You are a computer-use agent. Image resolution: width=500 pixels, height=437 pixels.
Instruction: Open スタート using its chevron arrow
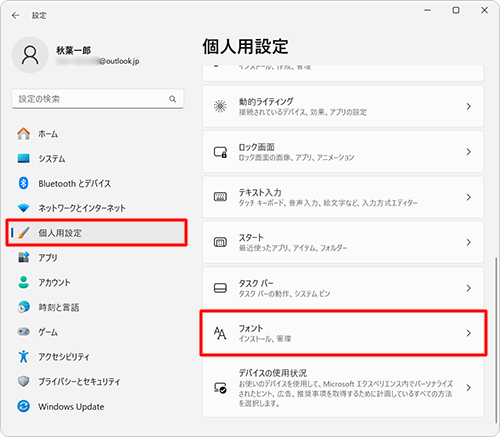pos(469,242)
